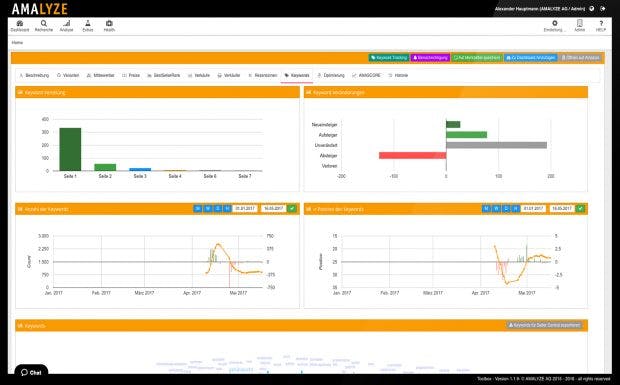Image resolution: width=620 pixels, height=385 pixels.
Task: Open the Historie tab
Action: (398, 75)
